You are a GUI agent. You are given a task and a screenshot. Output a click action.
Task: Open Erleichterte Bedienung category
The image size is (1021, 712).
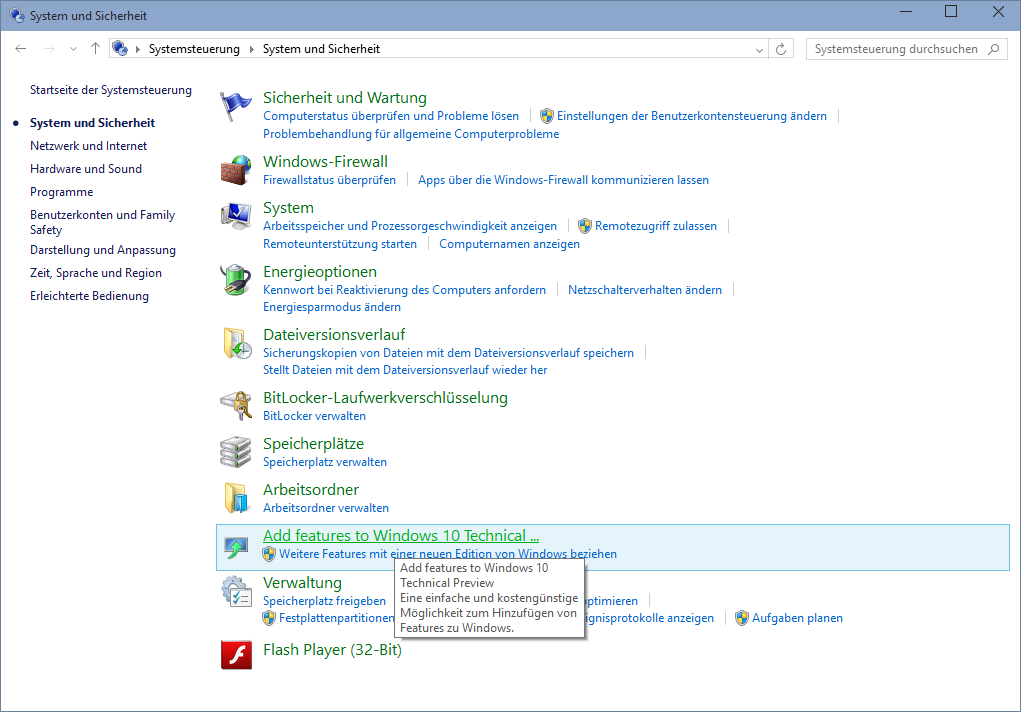tap(89, 296)
